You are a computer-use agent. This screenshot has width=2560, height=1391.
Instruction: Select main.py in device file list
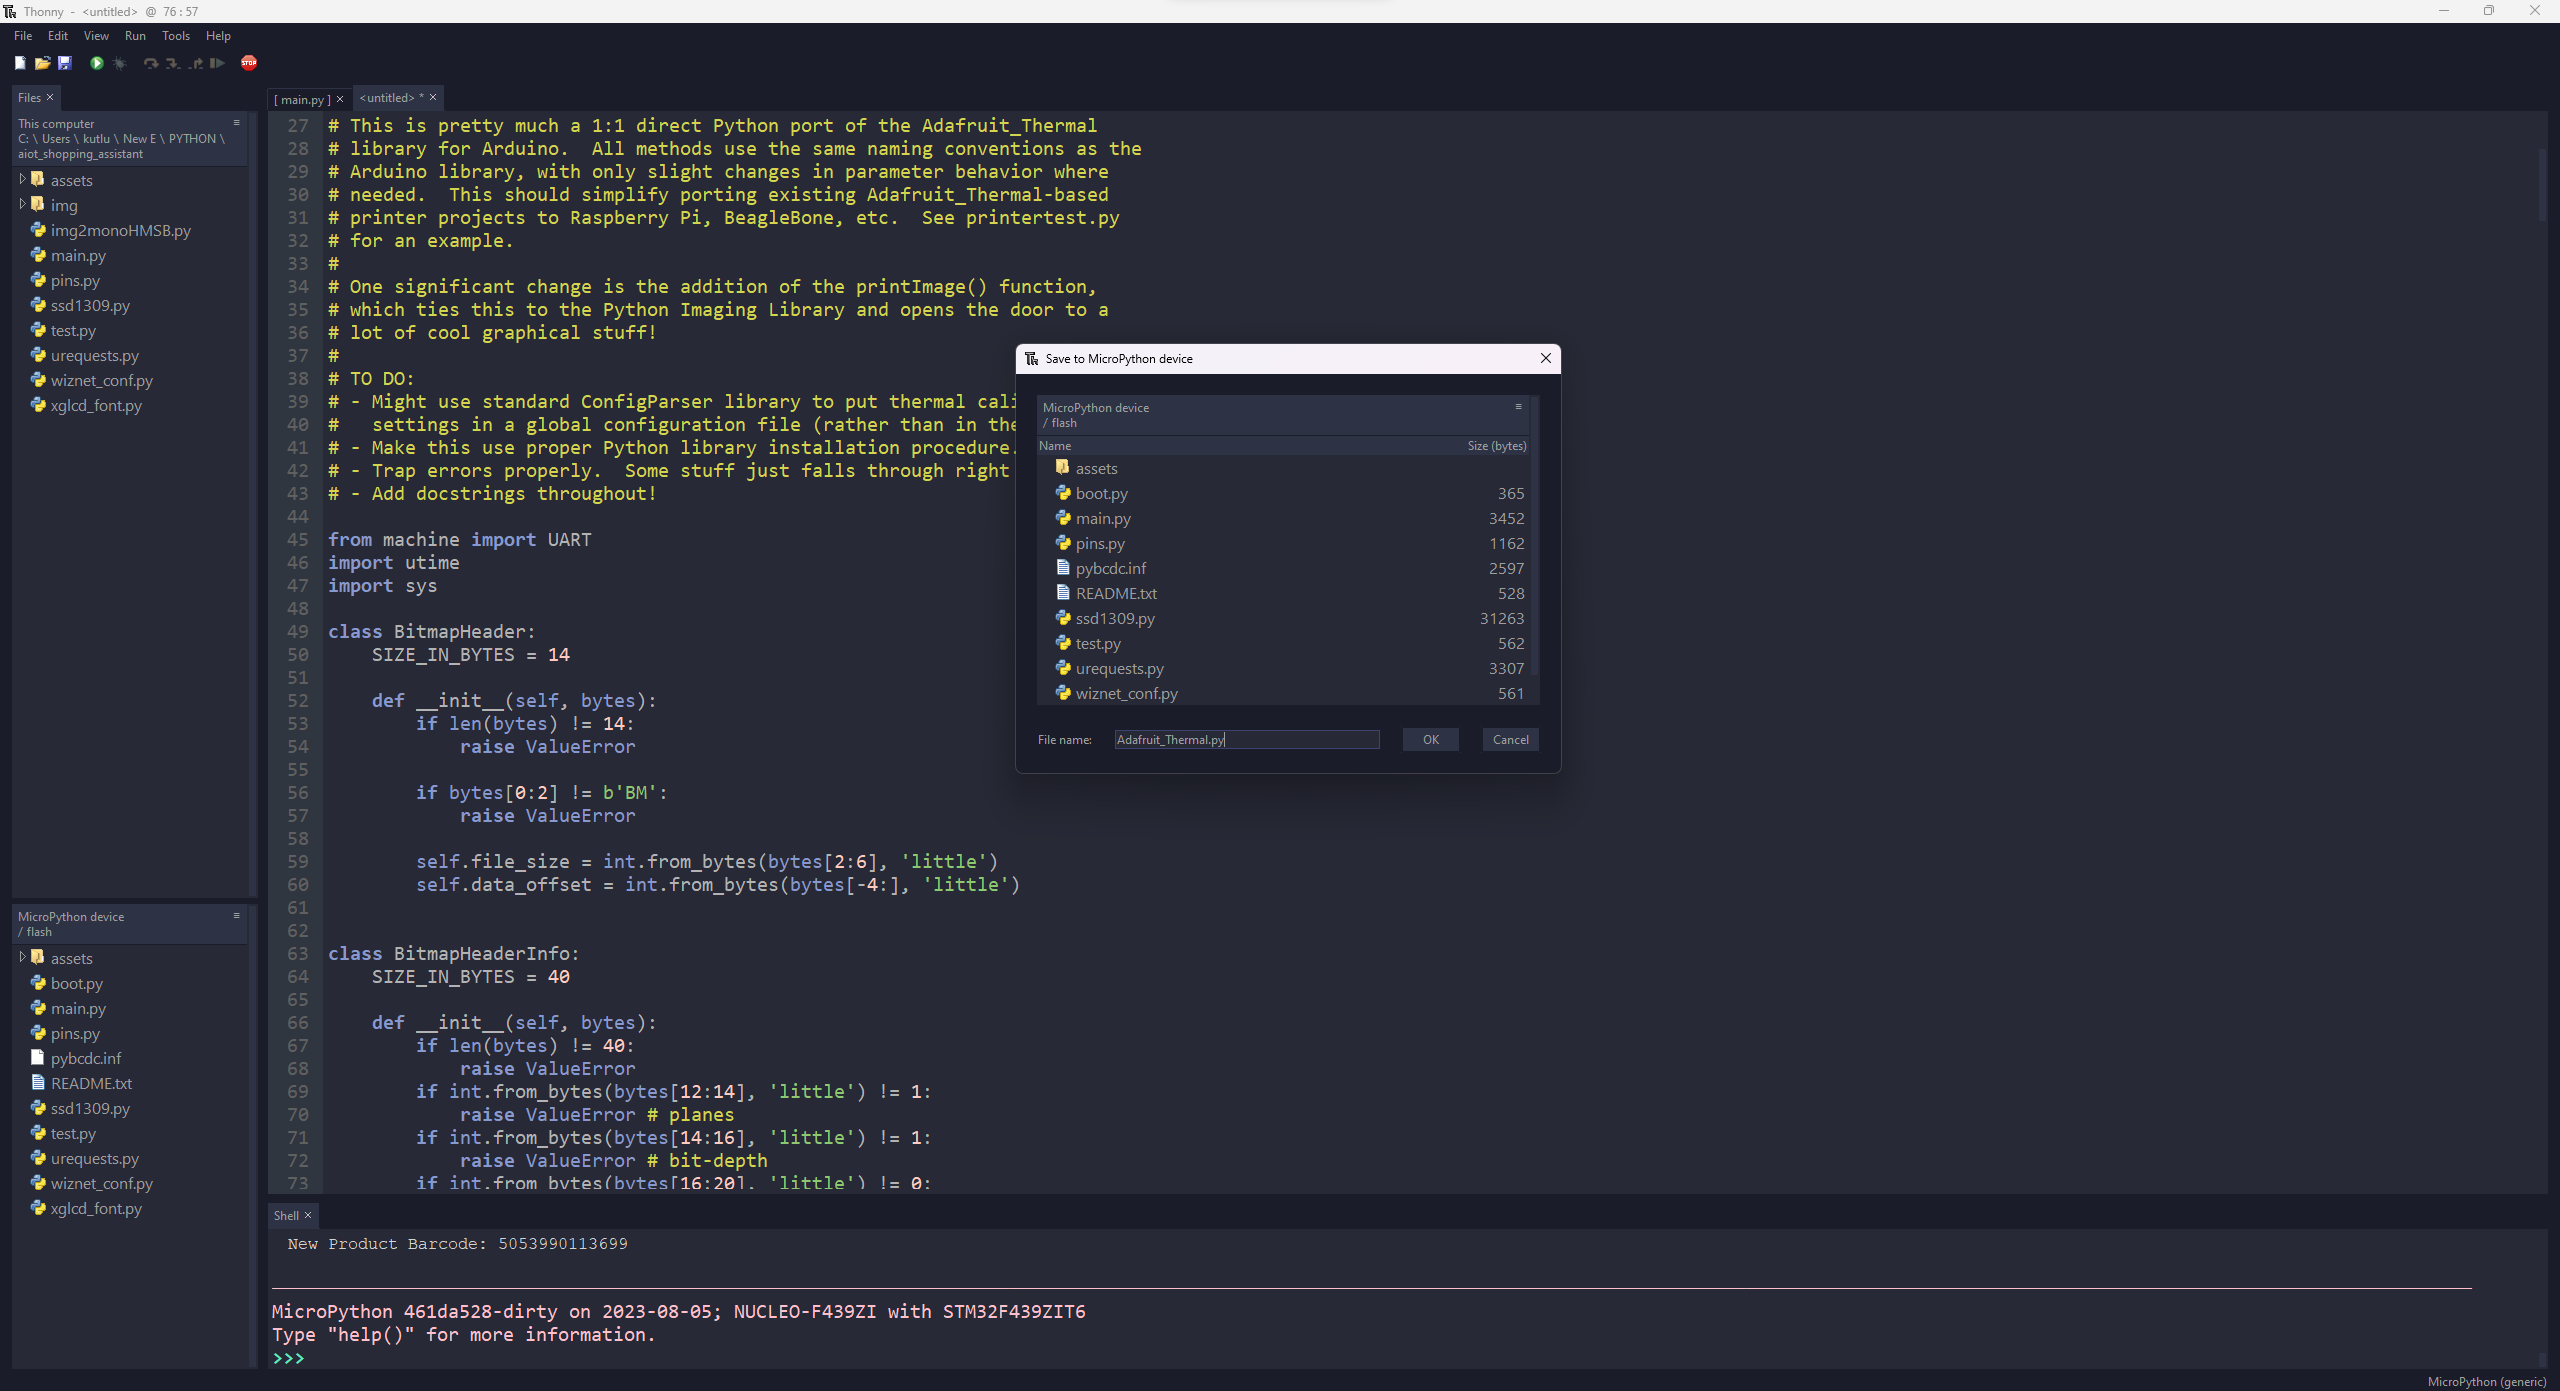click(x=1104, y=517)
